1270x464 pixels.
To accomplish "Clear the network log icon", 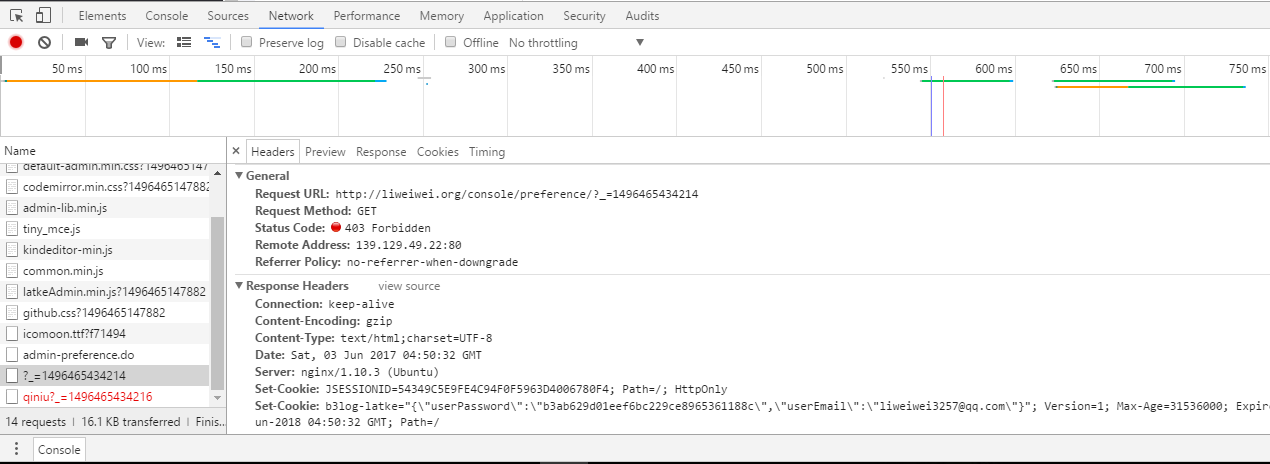I will 44,42.
